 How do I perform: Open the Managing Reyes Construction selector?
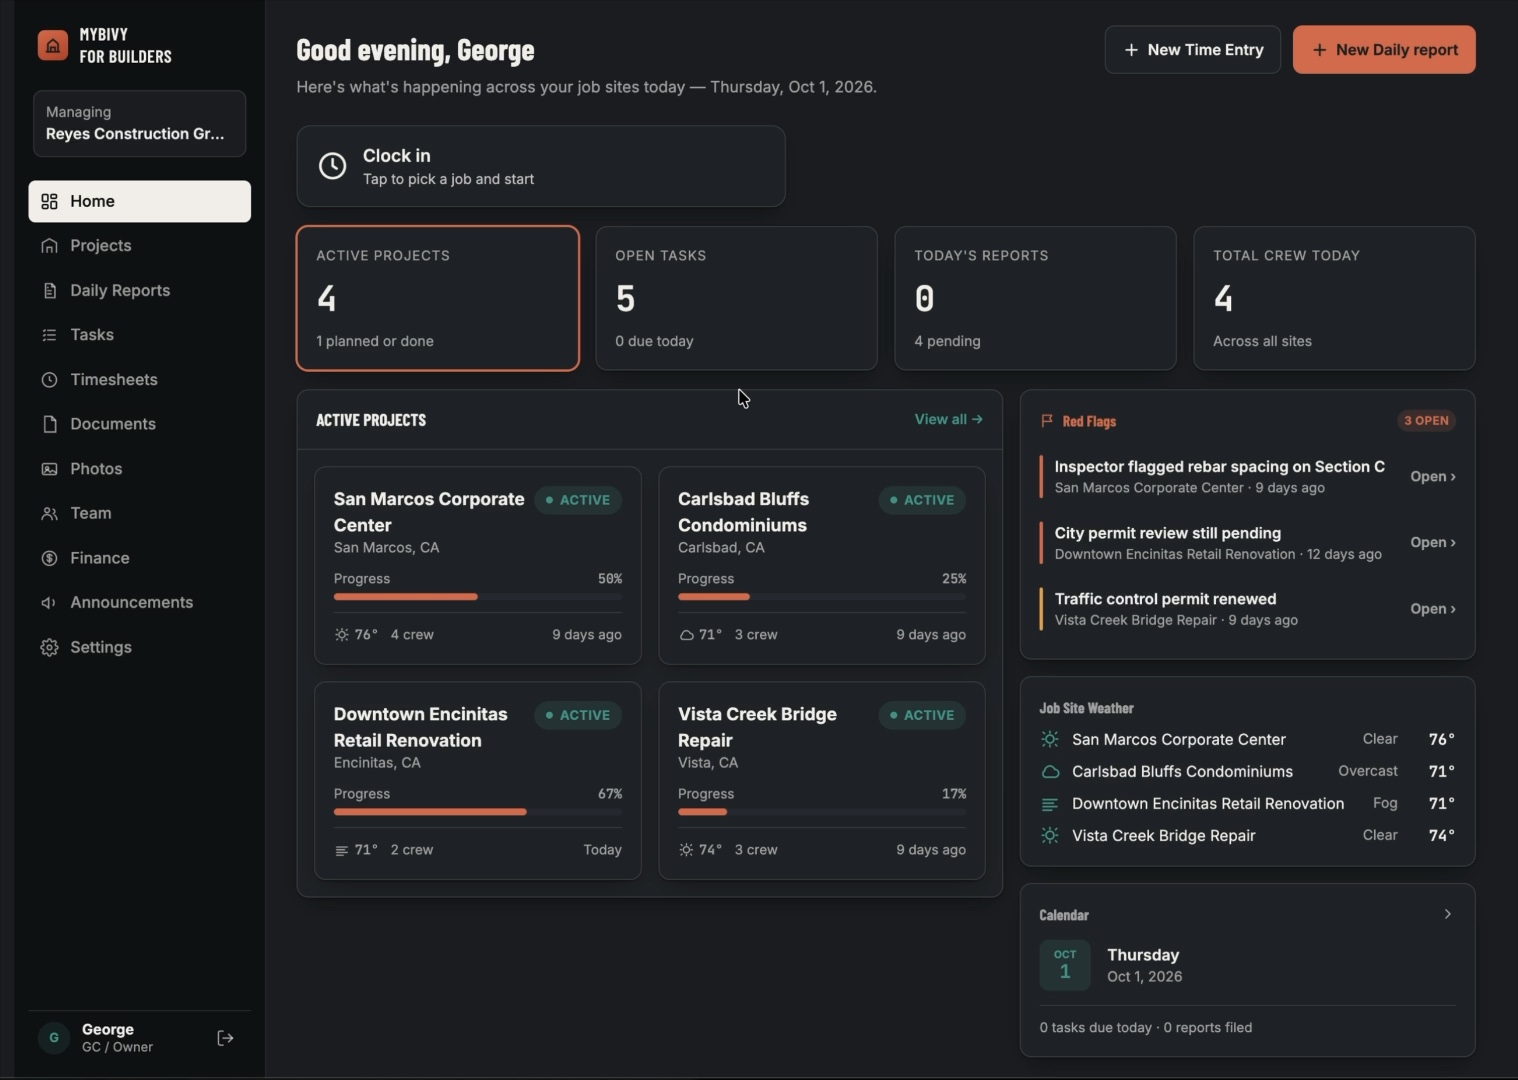point(139,124)
